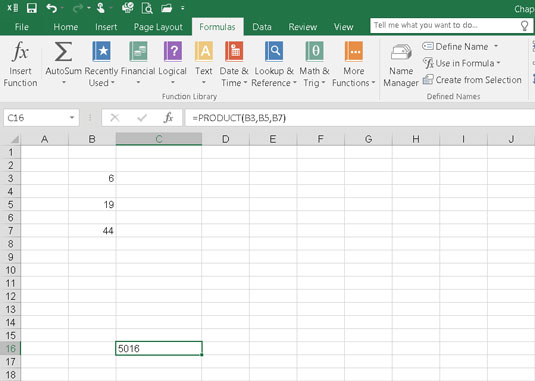Expand the Logical dropdown arrow
The height and width of the screenshot is (381, 535).
coord(173,83)
